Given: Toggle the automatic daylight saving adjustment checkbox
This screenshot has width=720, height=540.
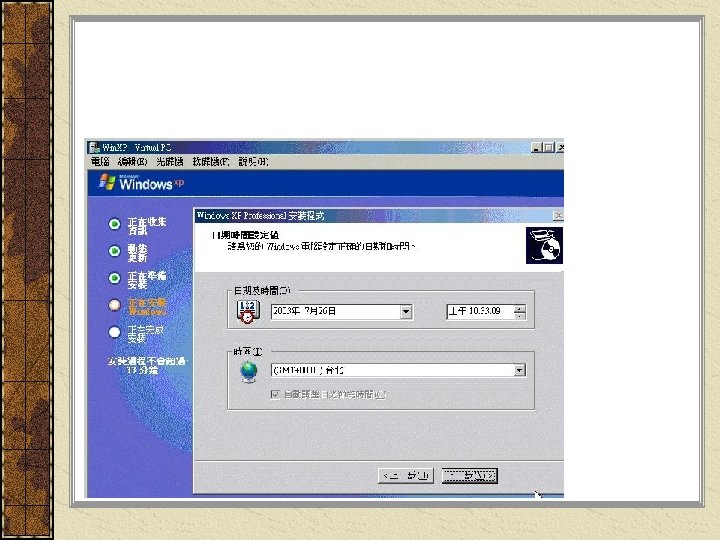Looking at the screenshot, I should tap(275, 394).
